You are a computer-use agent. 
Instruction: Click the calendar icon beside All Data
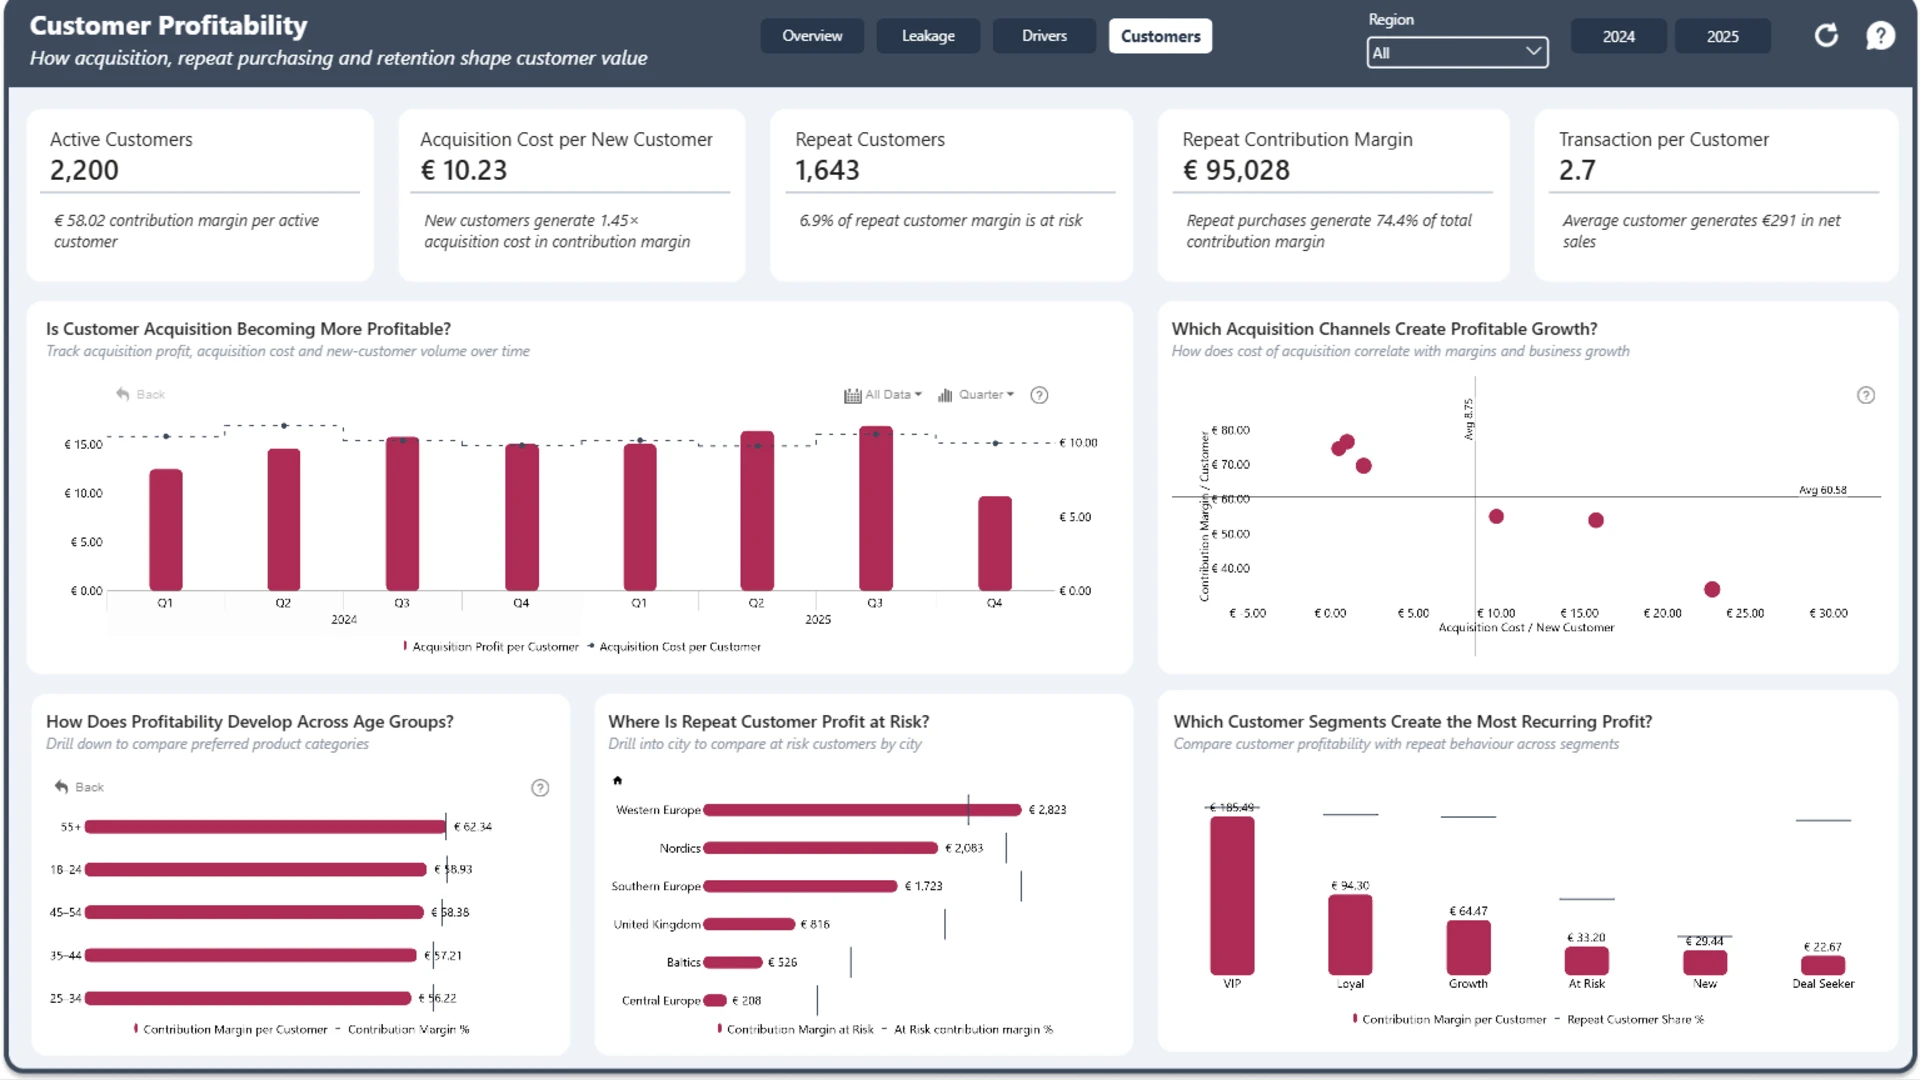[852, 395]
